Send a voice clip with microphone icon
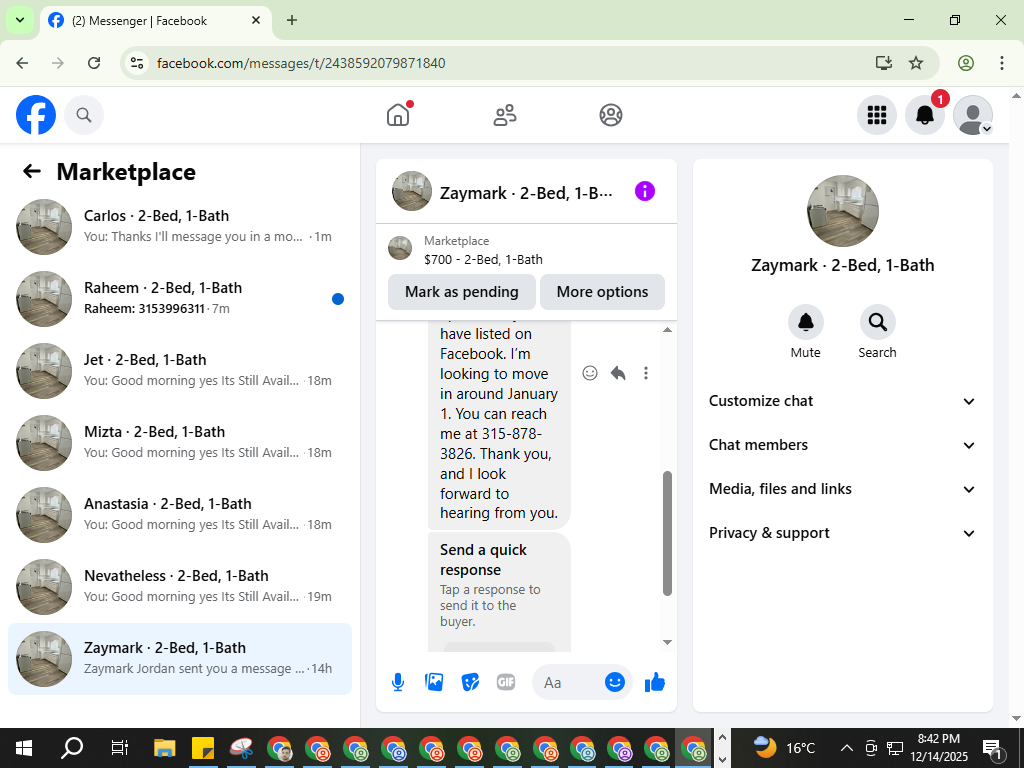Screen dimensions: 1024x768 pos(398,682)
